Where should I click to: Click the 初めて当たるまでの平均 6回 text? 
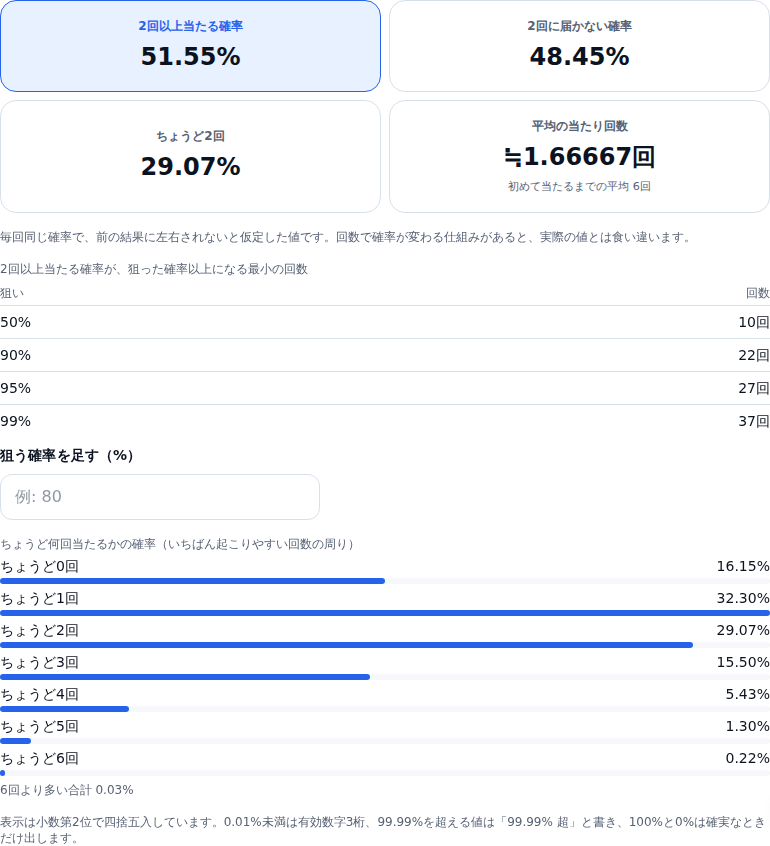click(579, 186)
